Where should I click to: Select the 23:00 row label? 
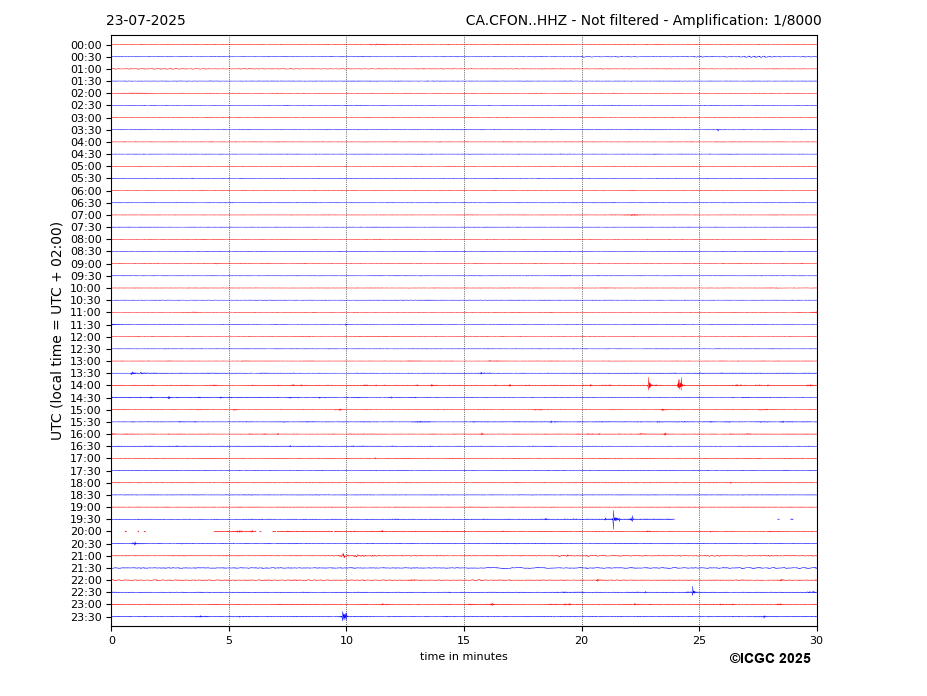pyautogui.click(x=86, y=605)
